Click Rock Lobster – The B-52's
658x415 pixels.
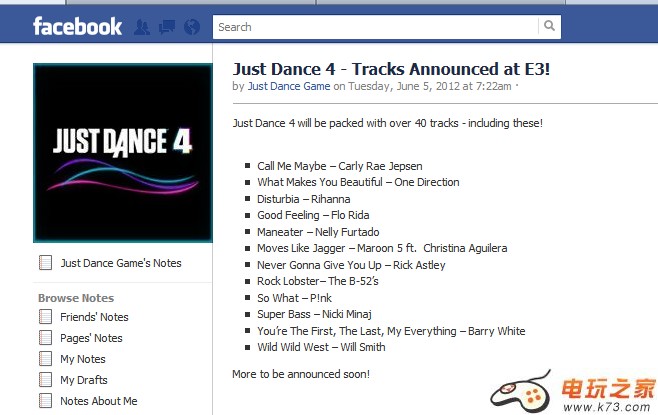[318, 281]
